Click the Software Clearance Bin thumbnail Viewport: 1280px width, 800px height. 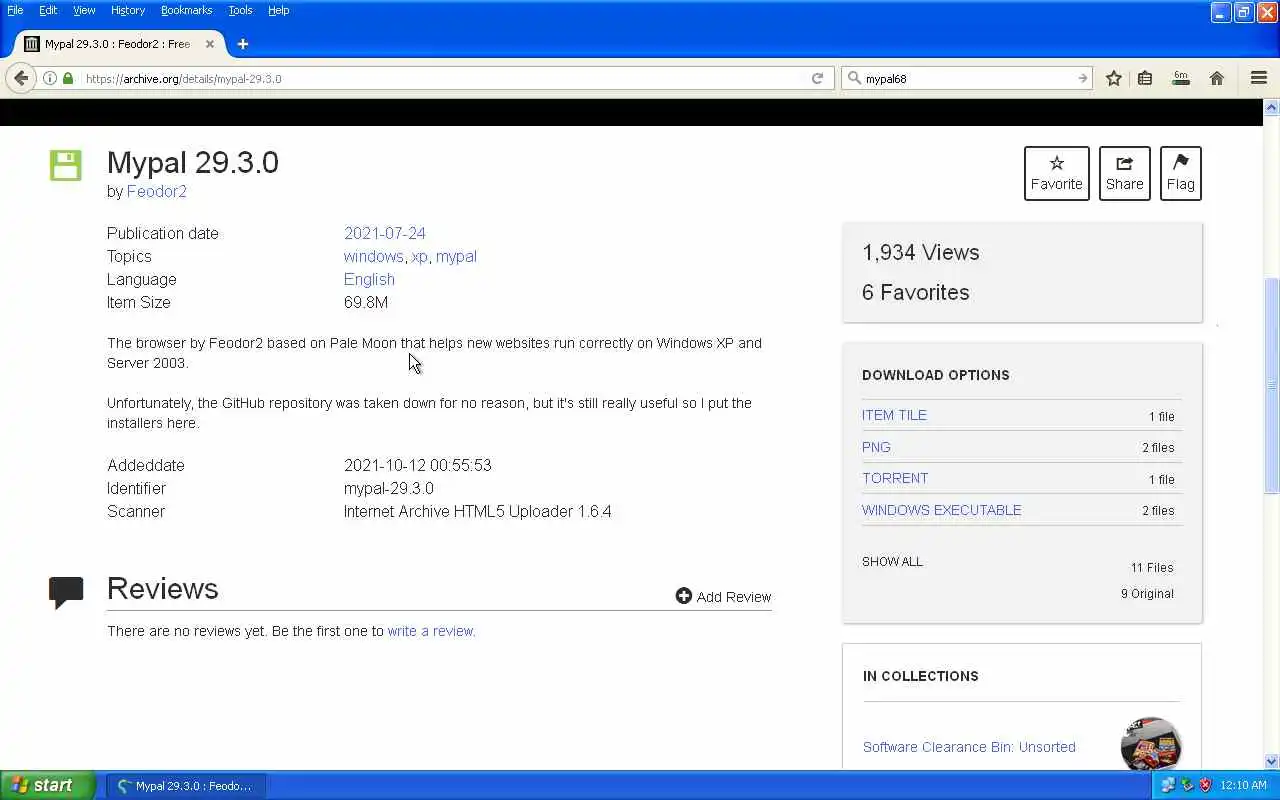coord(1151,744)
